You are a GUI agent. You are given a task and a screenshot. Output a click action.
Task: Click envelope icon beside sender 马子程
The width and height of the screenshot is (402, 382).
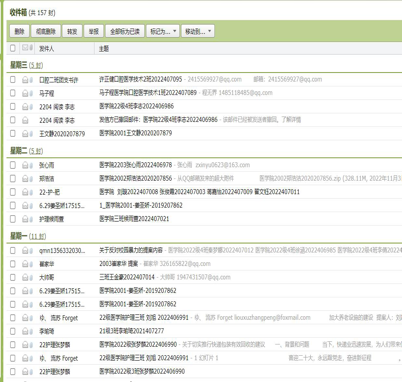(x=25, y=93)
